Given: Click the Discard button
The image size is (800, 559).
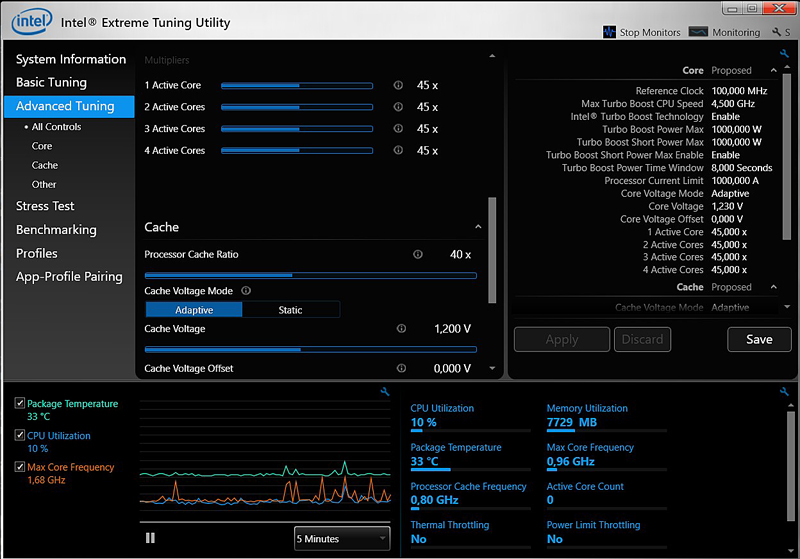Looking at the screenshot, I should (x=642, y=339).
